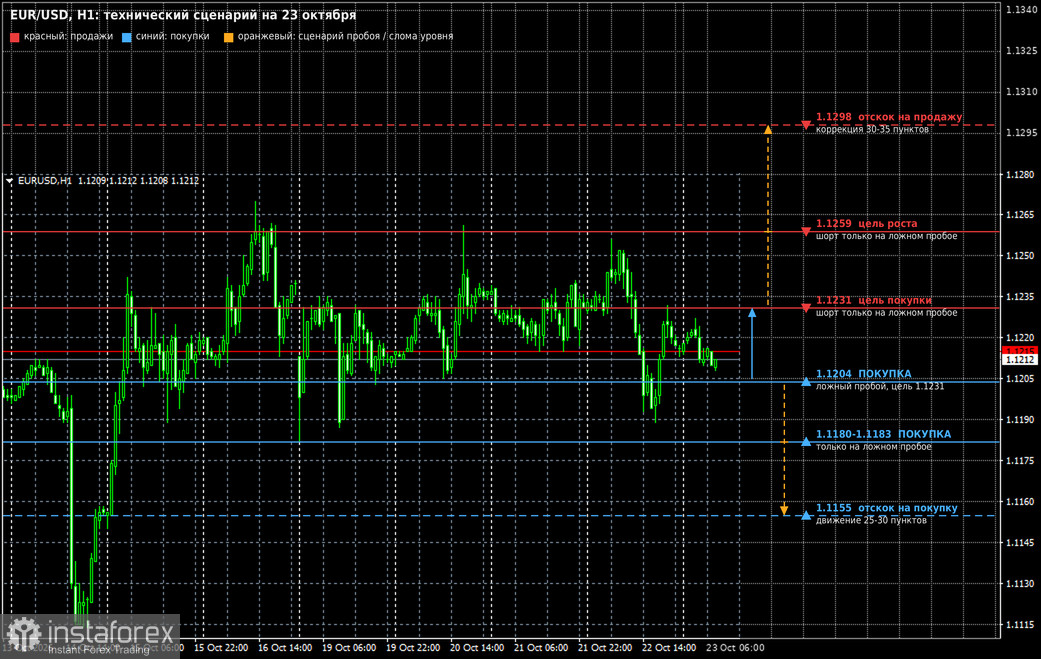Click the orange down-arrowhead near 1.1155
Viewport: 1041px width, 659px height.
coord(784,510)
